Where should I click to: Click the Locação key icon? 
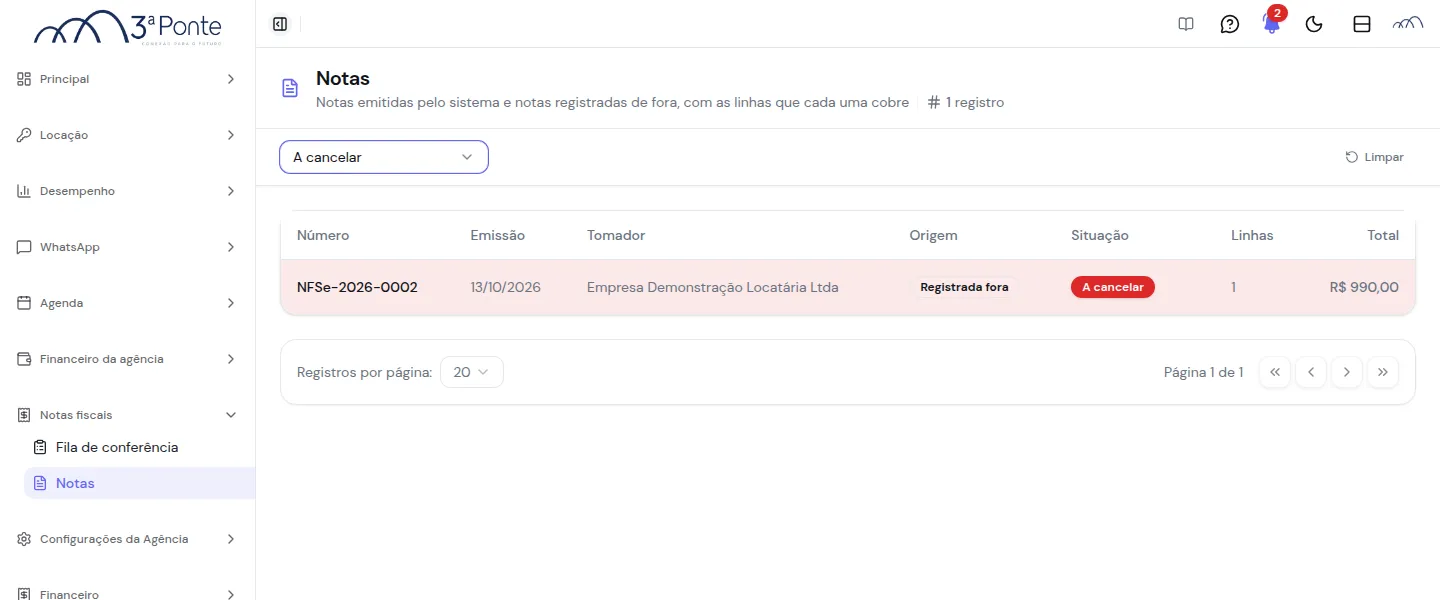tap(24, 135)
